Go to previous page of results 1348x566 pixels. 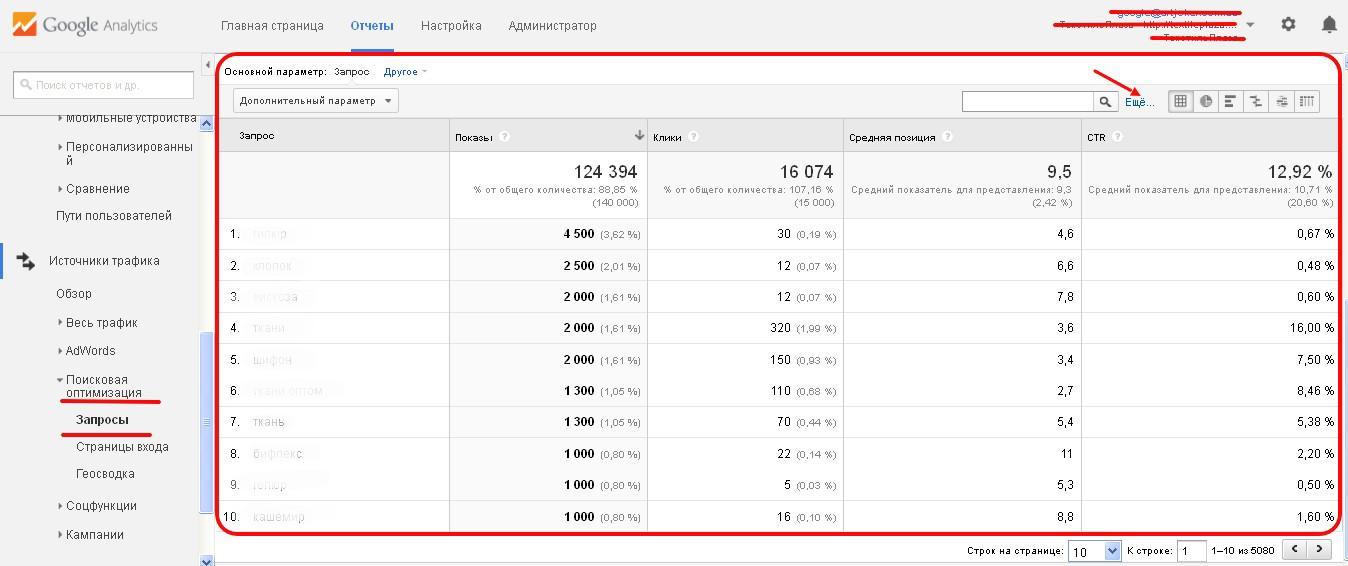pos(1296,548)
